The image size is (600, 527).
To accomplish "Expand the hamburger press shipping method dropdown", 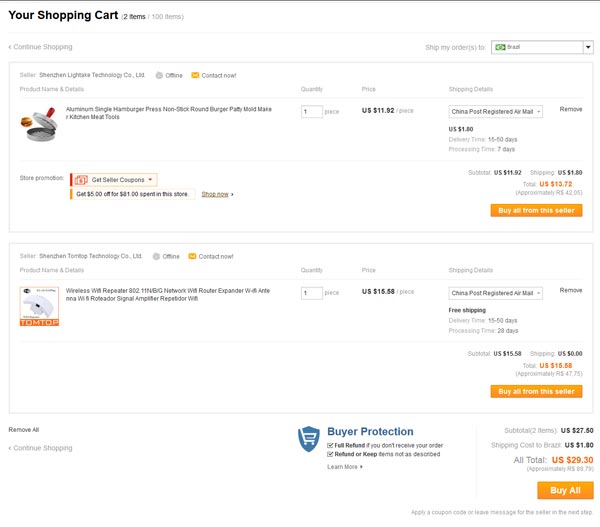I will tap(496, 111).
